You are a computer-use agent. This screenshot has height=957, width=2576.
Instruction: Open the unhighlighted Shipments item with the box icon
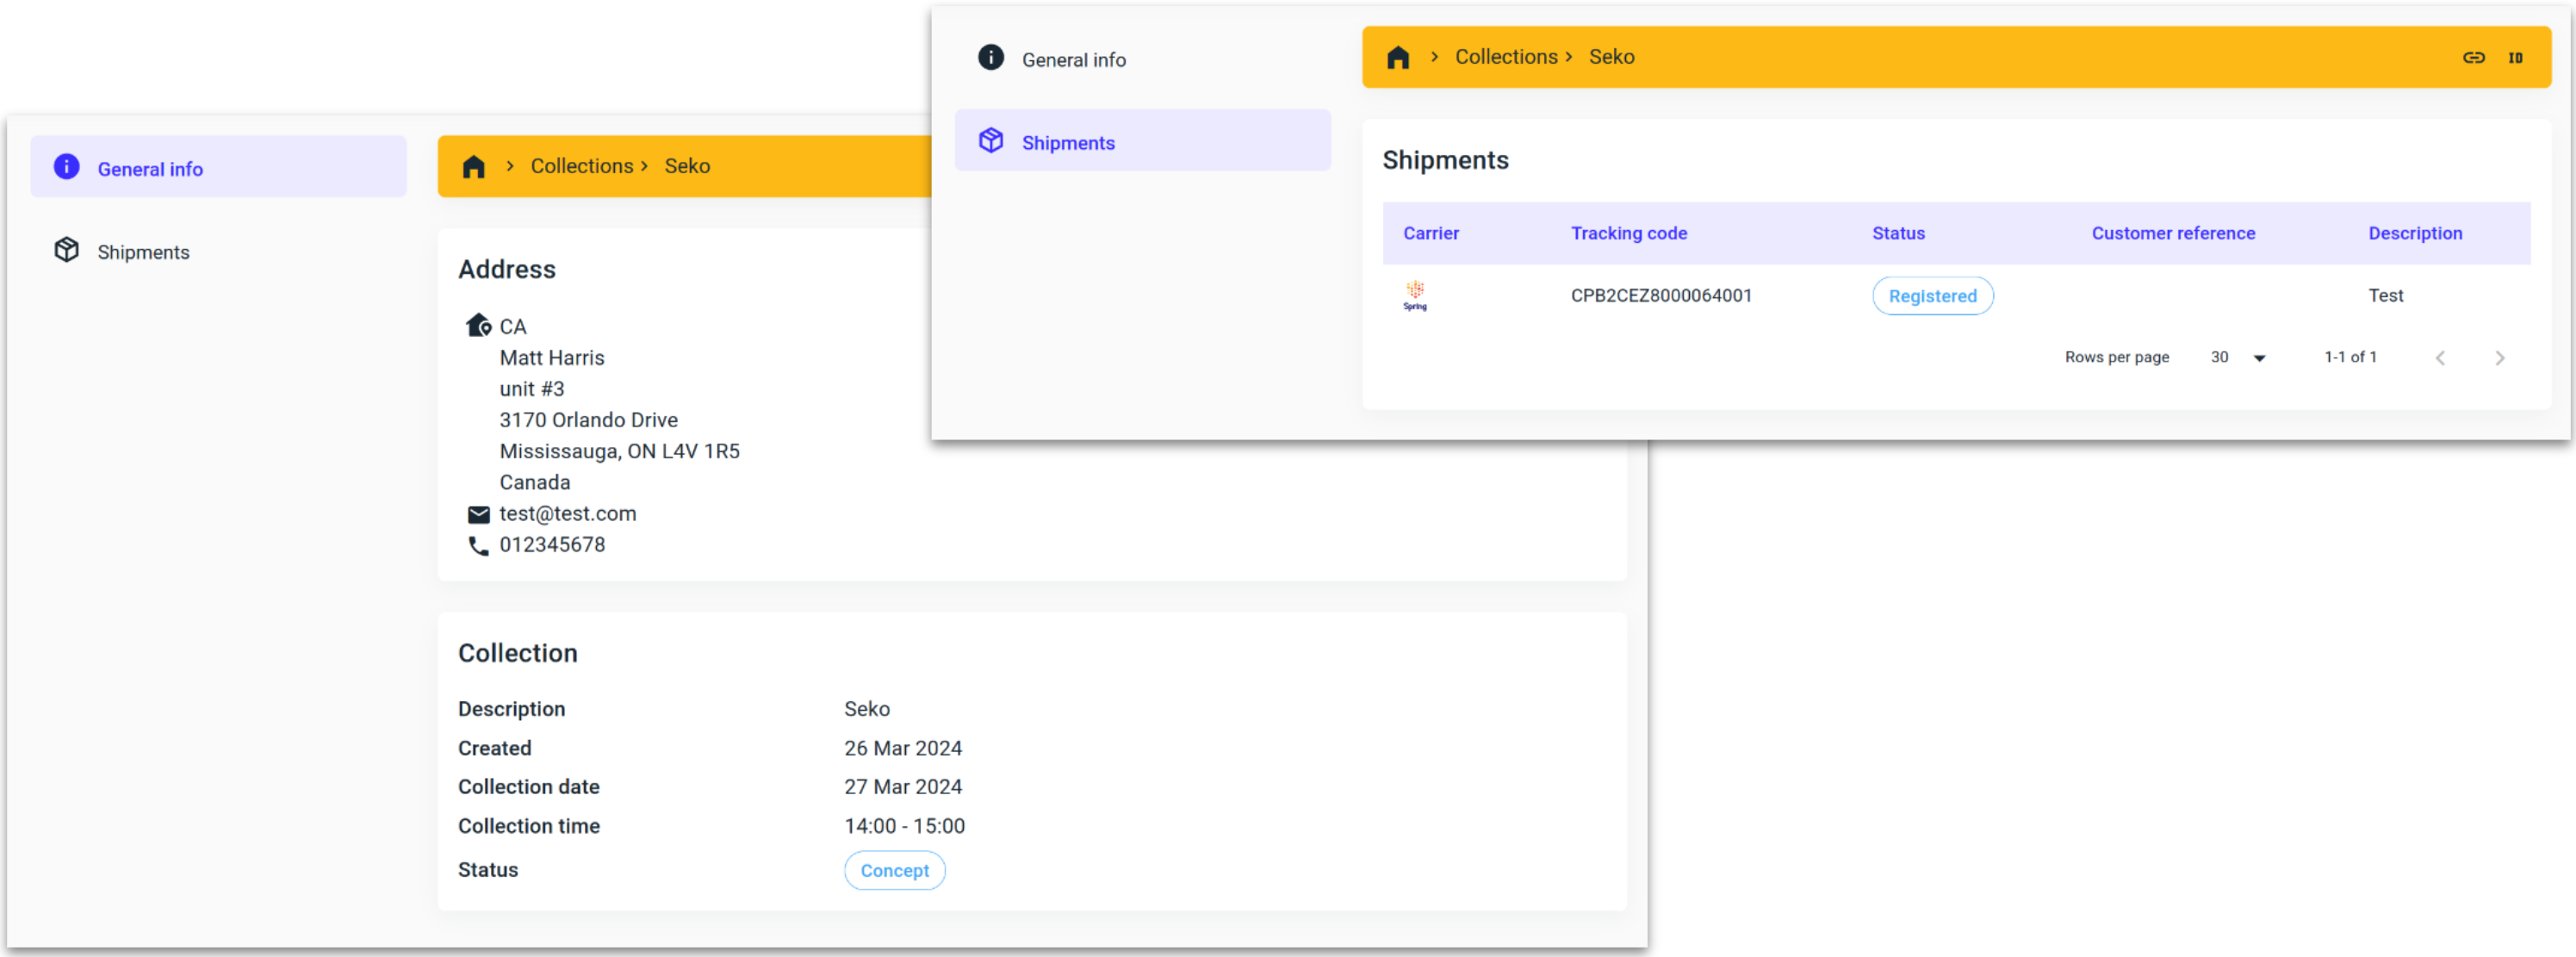[x=142, y=252]
